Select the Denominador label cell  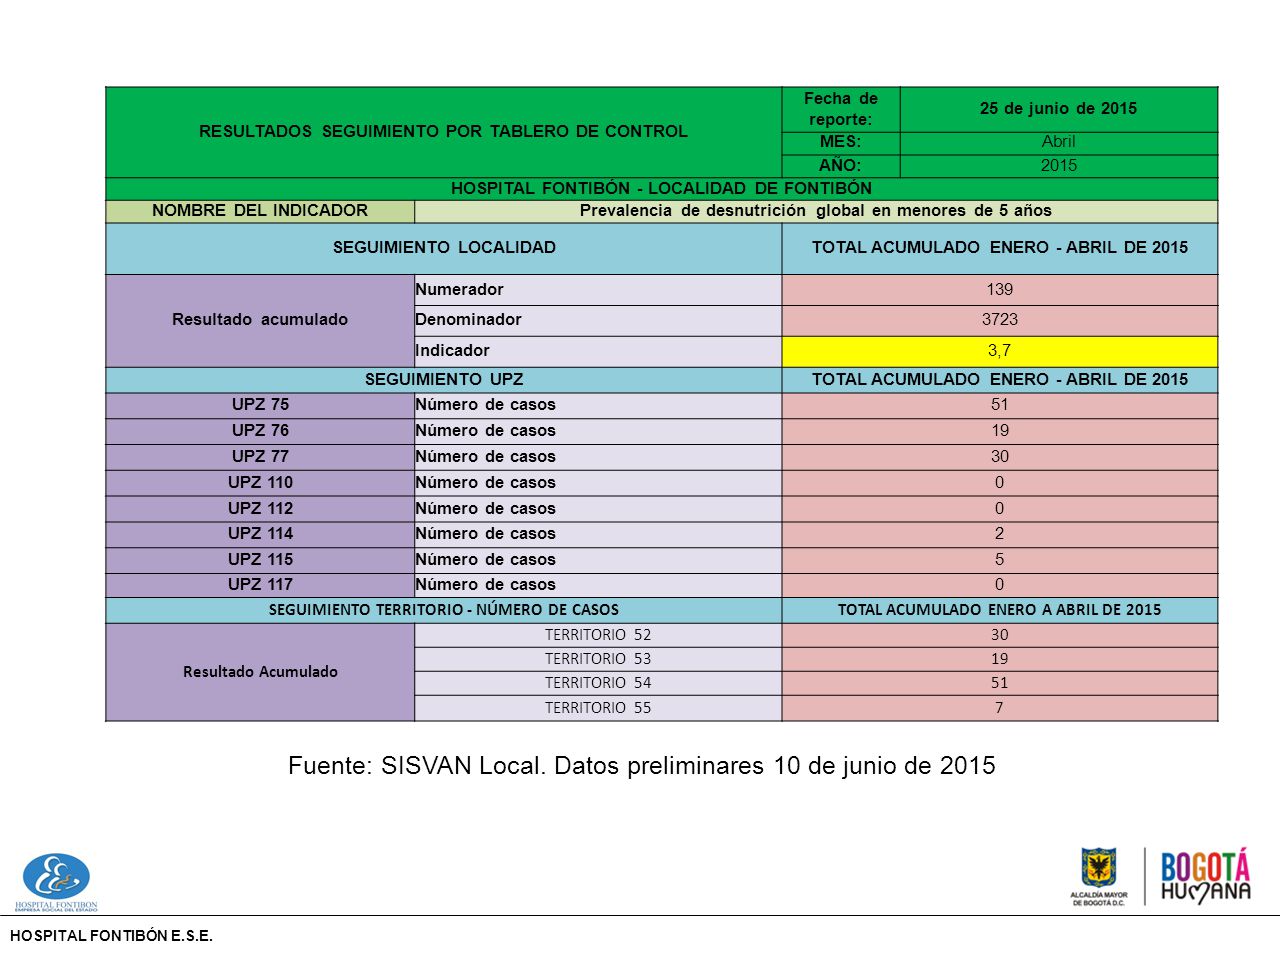[598, 320]
